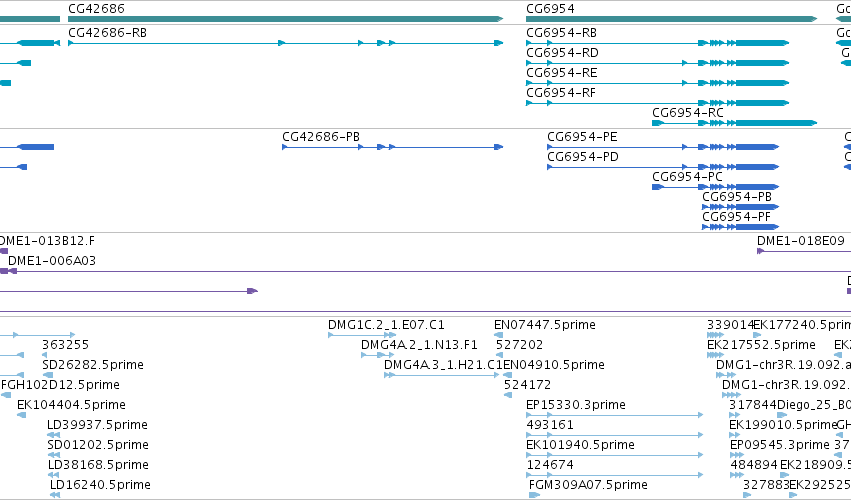Click the CG6954-PE protein label
This screenshot has height=500, width=851.
pyautogui.click(x=582, y=137)
